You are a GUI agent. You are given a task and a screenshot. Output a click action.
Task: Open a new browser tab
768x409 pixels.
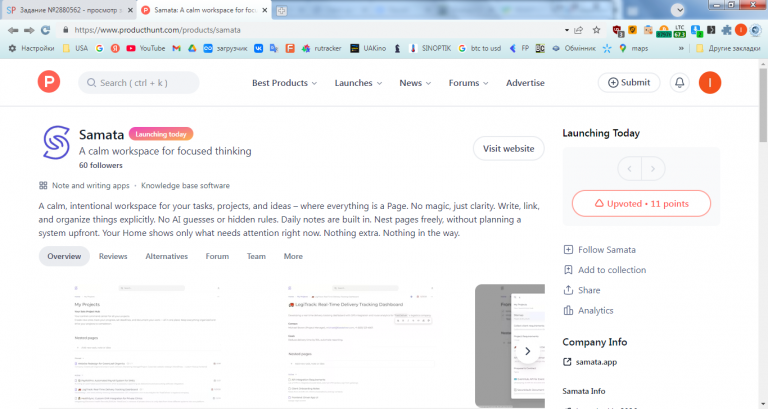[282, 11]
